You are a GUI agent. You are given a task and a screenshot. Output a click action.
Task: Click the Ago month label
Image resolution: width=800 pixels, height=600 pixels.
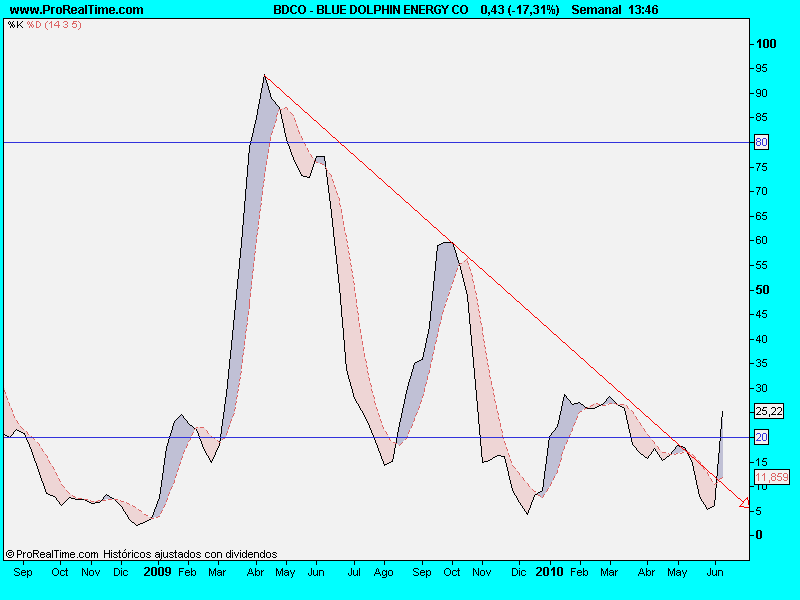383,572
